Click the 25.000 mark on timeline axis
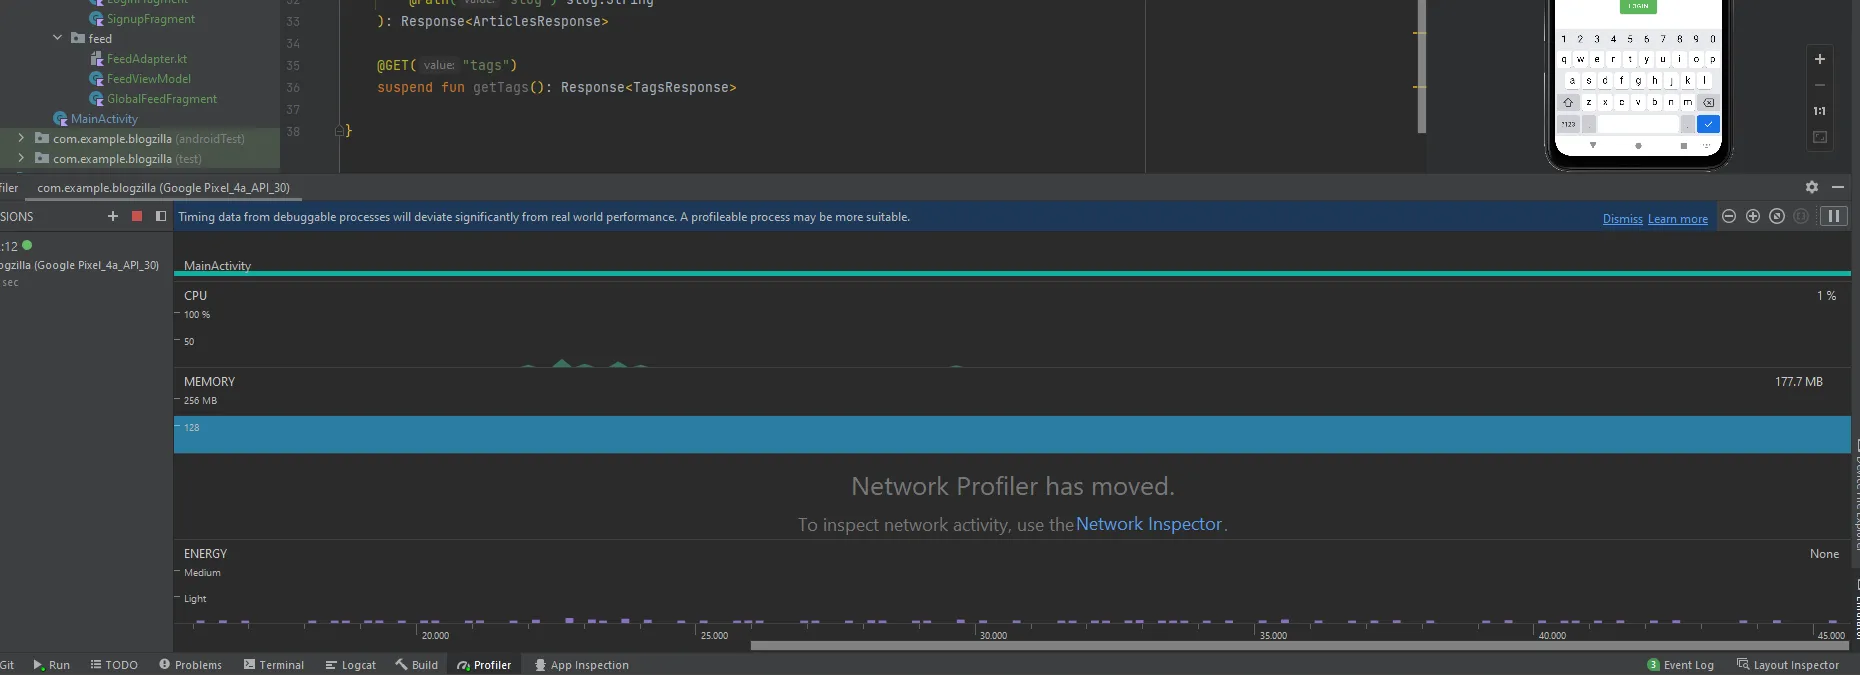 tap(715, 635)
